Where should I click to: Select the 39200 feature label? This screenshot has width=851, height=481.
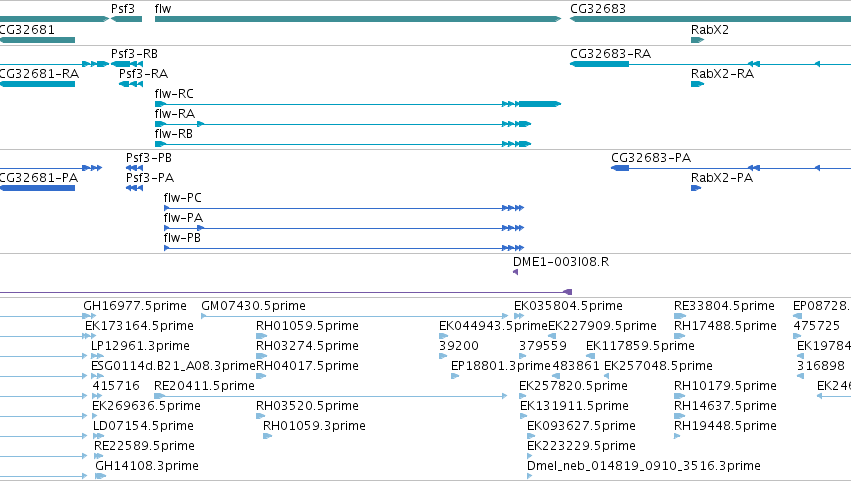[459, 346]
